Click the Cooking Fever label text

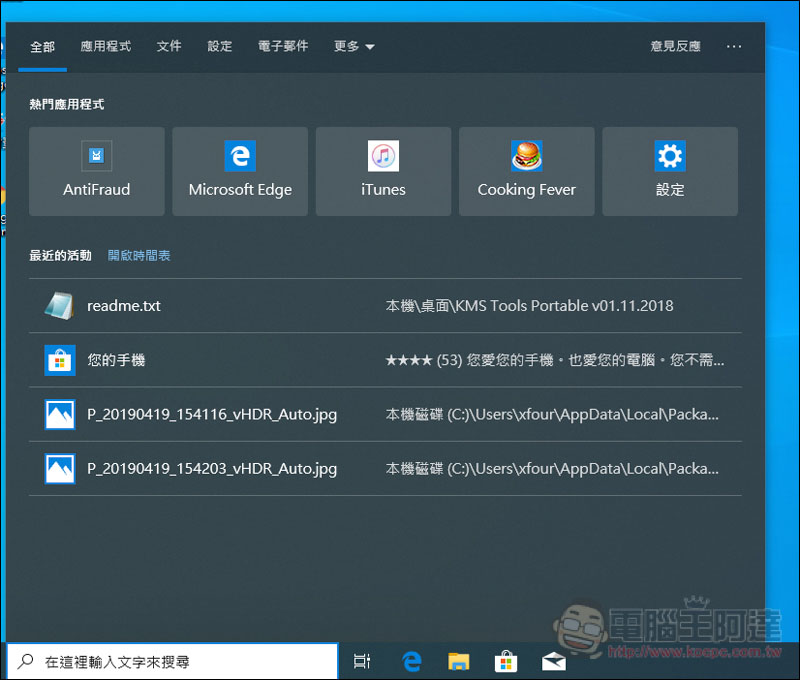[527, 190]
